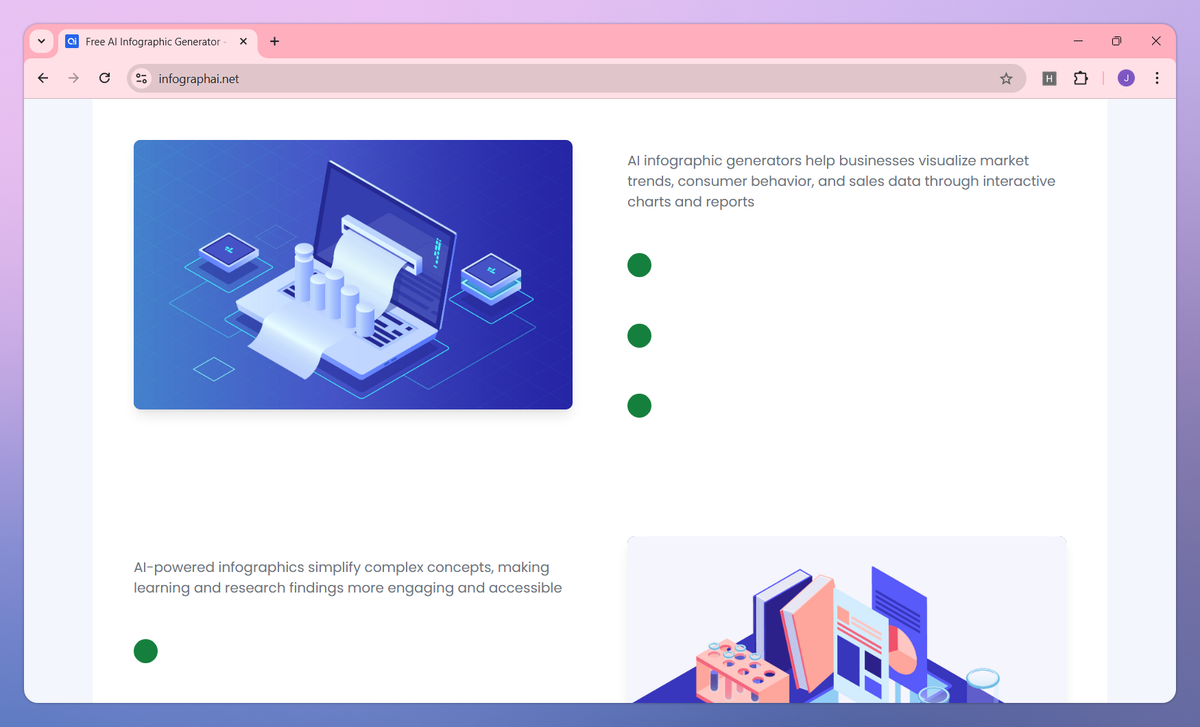Open the Chrome three-dot menu
The height and width of the screenshot is (727, 1200).
tap(1157, 78)
